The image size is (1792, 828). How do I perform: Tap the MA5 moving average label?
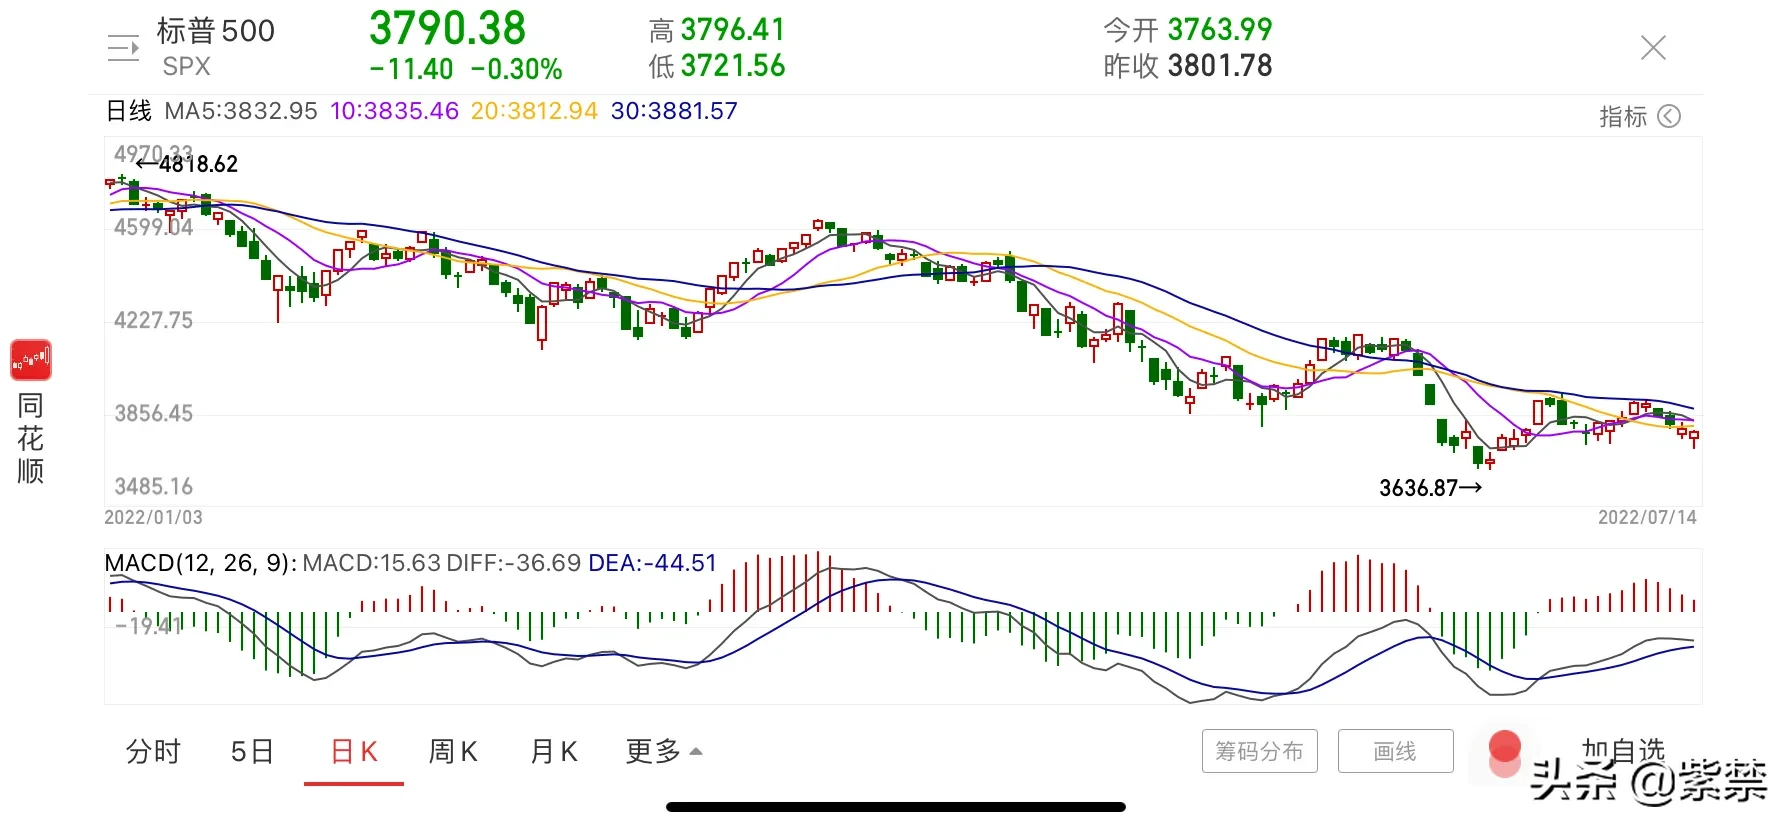click(241, 111)
